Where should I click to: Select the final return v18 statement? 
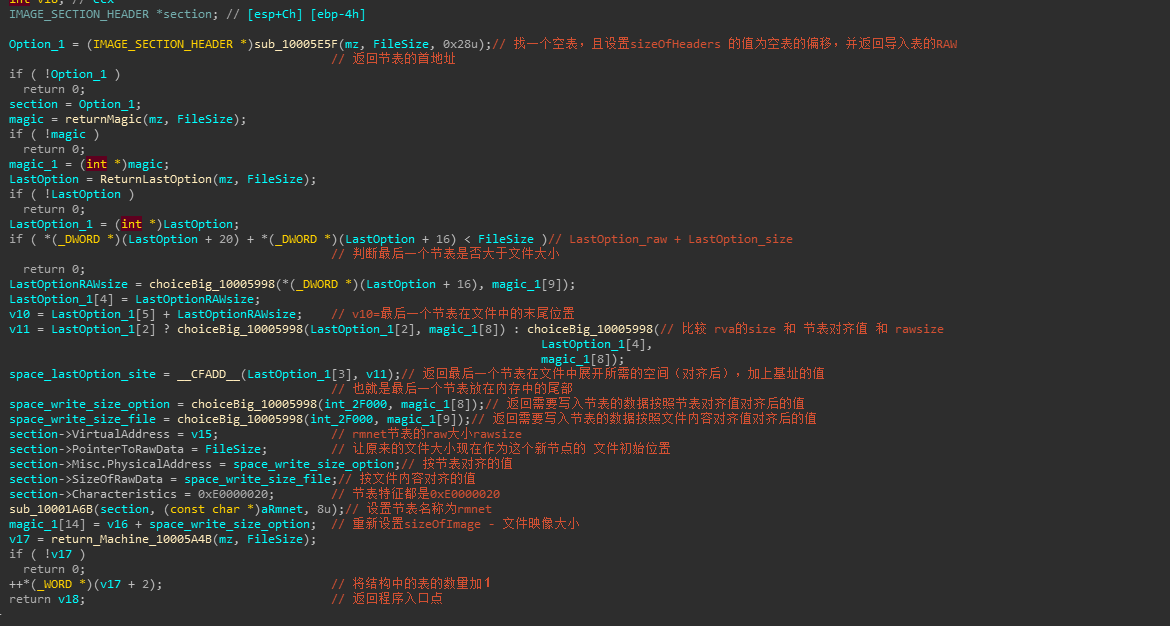pos(45,598)
